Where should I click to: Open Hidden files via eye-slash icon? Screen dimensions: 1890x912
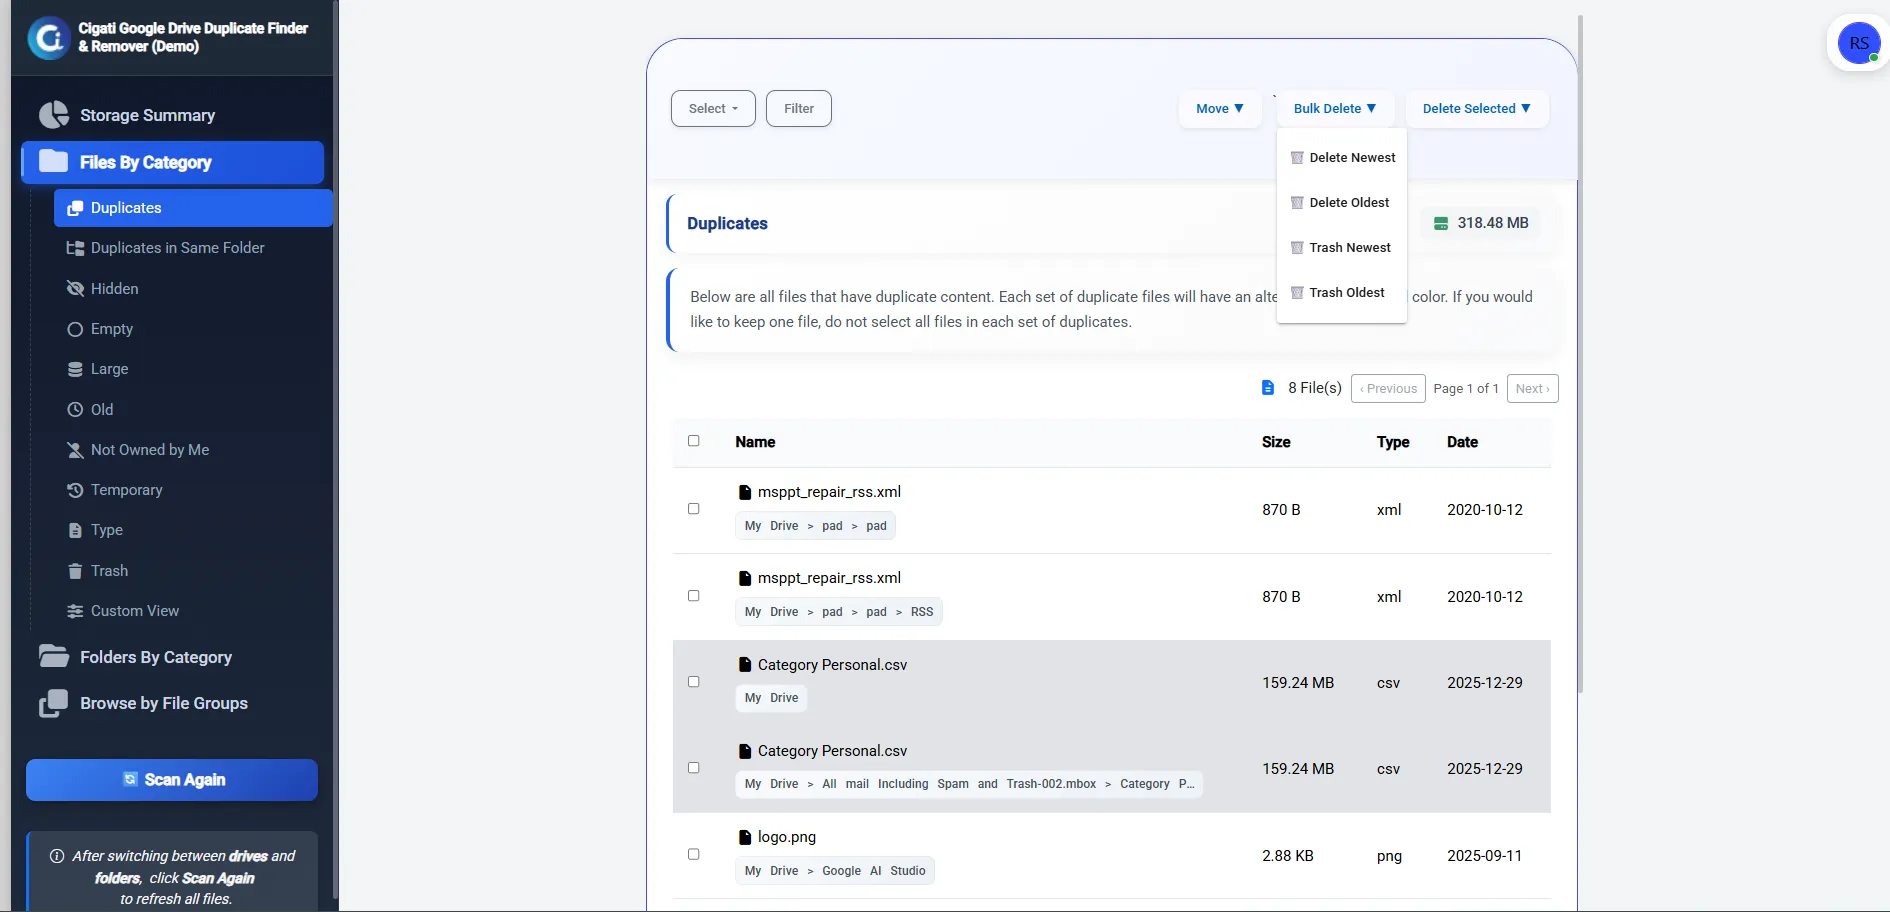point(75,289)
